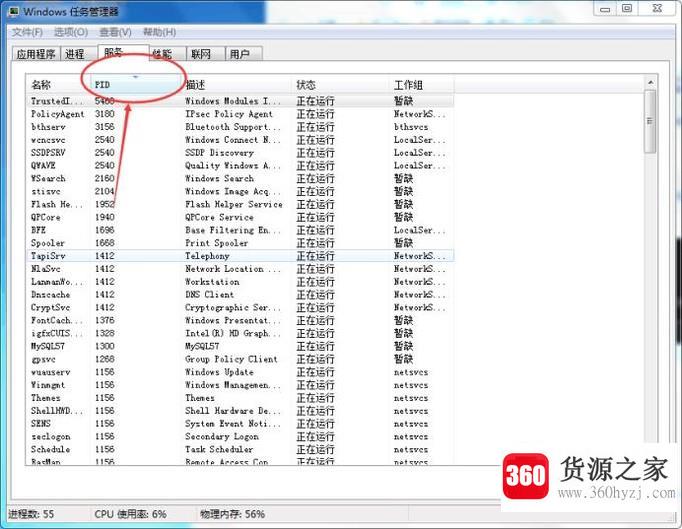682x529 pixels.
Task: Switch to the 应用程序 tab
Action: point(36,54)
